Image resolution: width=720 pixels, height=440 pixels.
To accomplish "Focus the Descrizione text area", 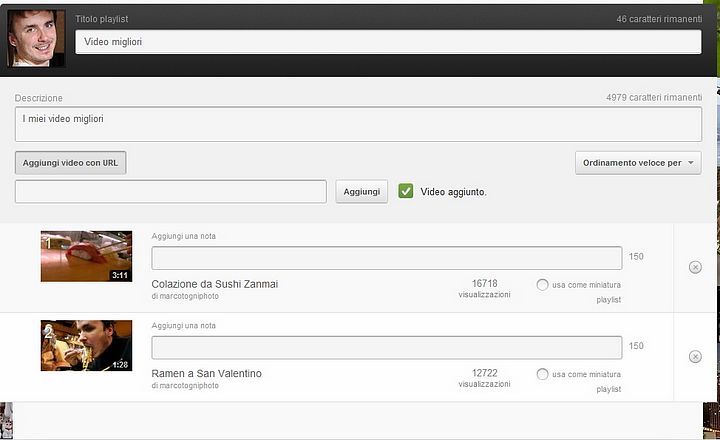I will 358,124.
